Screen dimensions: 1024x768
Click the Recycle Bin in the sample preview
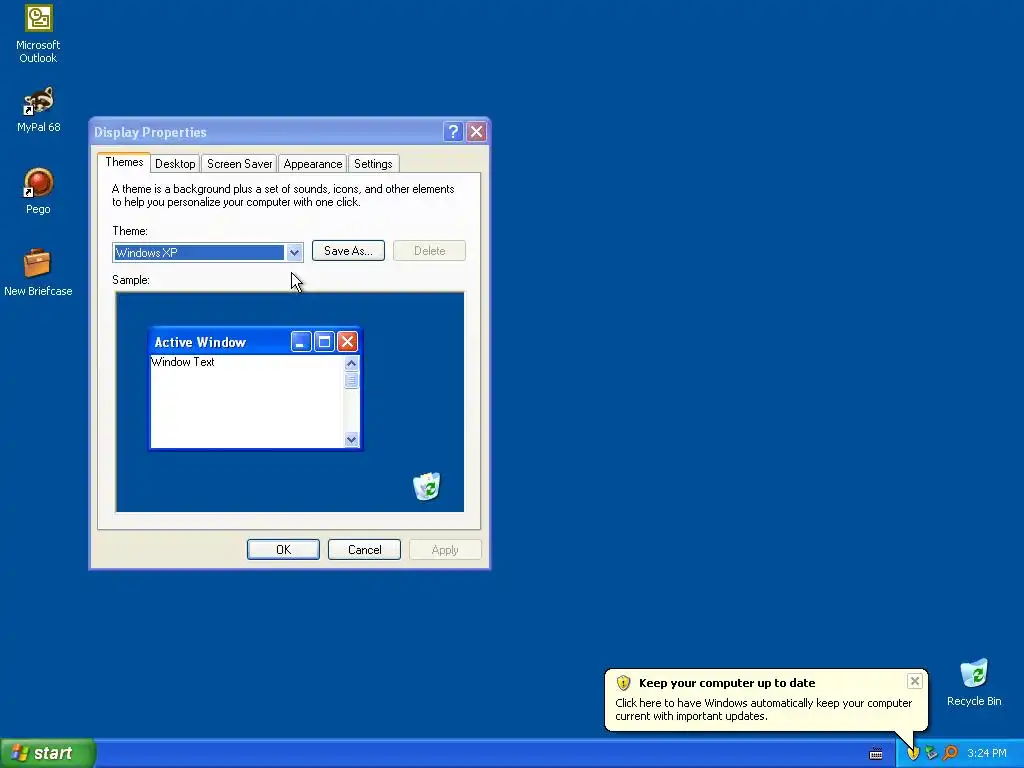tap(427, 487)
